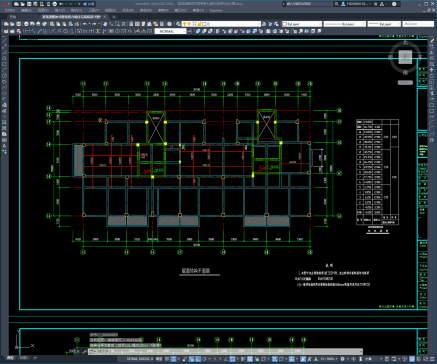Image resolution: width=437 pixels, height=364 pixels.
Task: Open the 工具(T) menu
Action: pyautogui.click(x=93, y=10)
